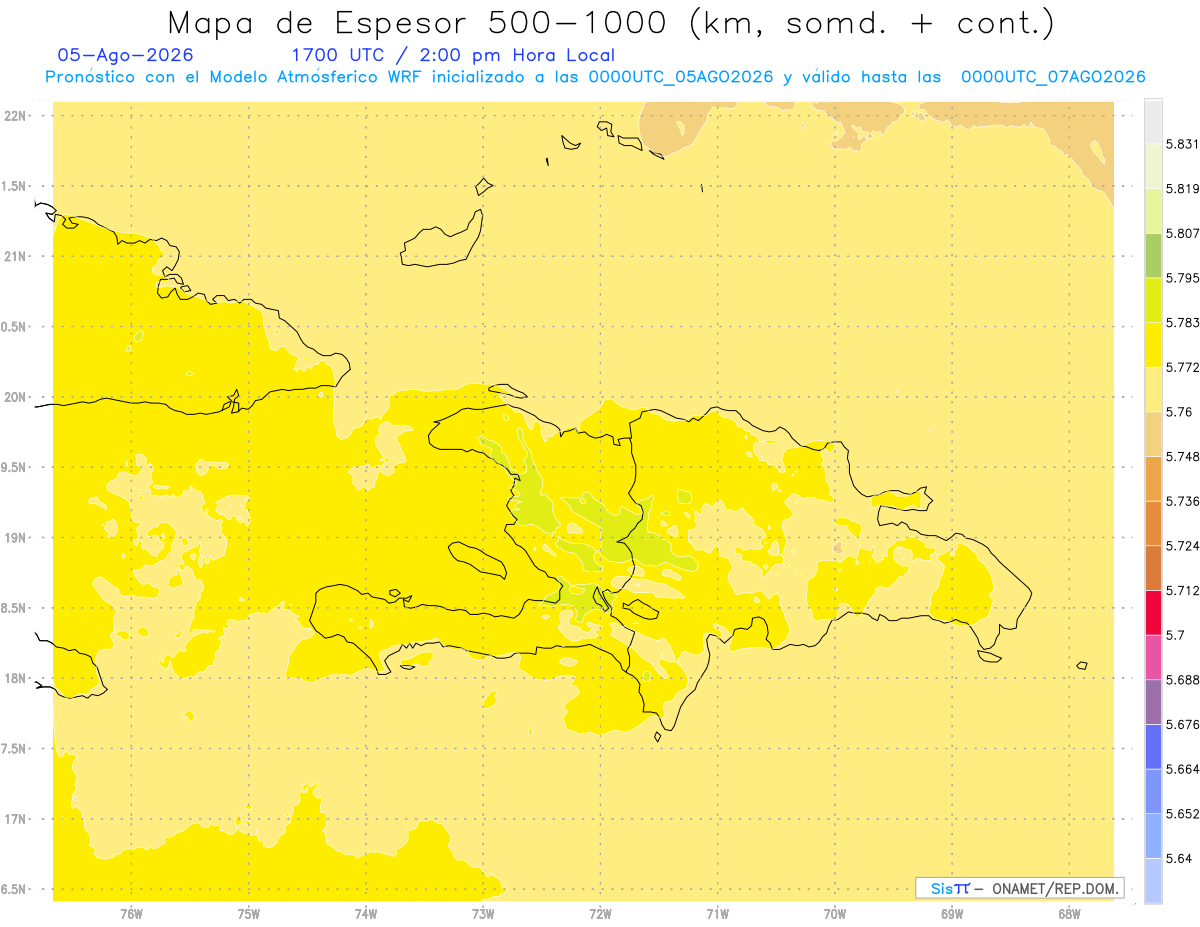Click the latitude label '21N'
Image resolution: width=1200 pixels, height=927 pixels.
click(15, 257)
